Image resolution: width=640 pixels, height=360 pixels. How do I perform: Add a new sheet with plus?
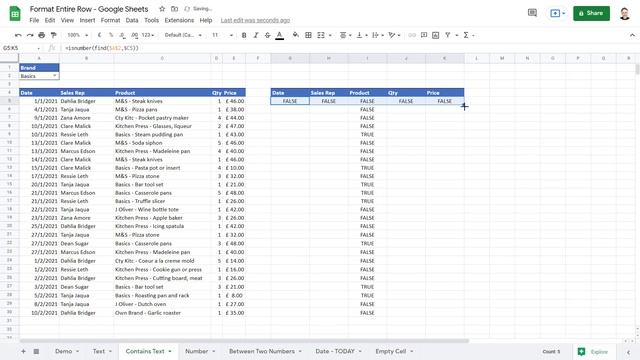point(23,351)
